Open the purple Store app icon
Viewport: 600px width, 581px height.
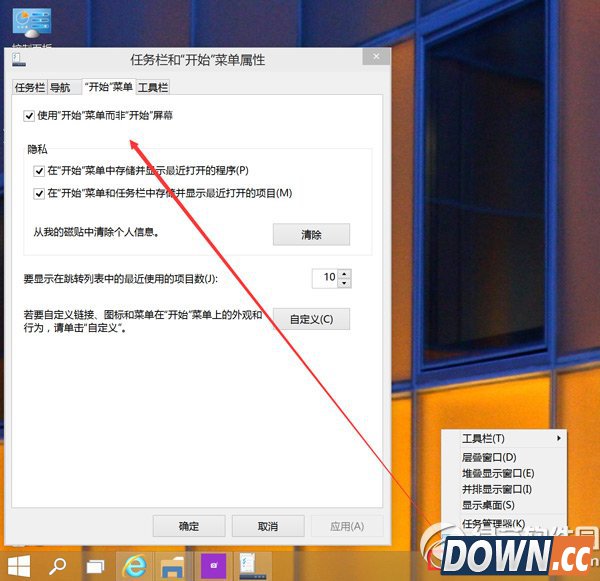pyautogui.click(x=214, y=565)
